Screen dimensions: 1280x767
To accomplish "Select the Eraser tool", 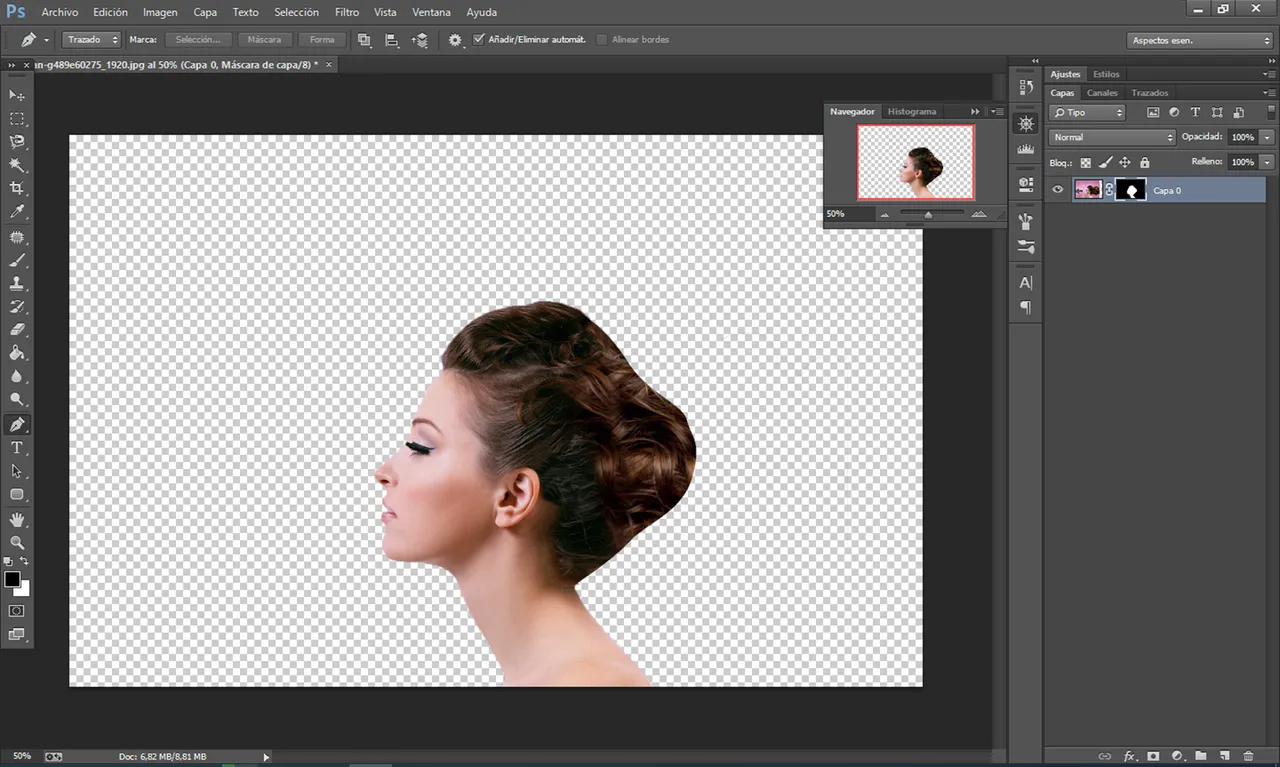I will [17, 329].
